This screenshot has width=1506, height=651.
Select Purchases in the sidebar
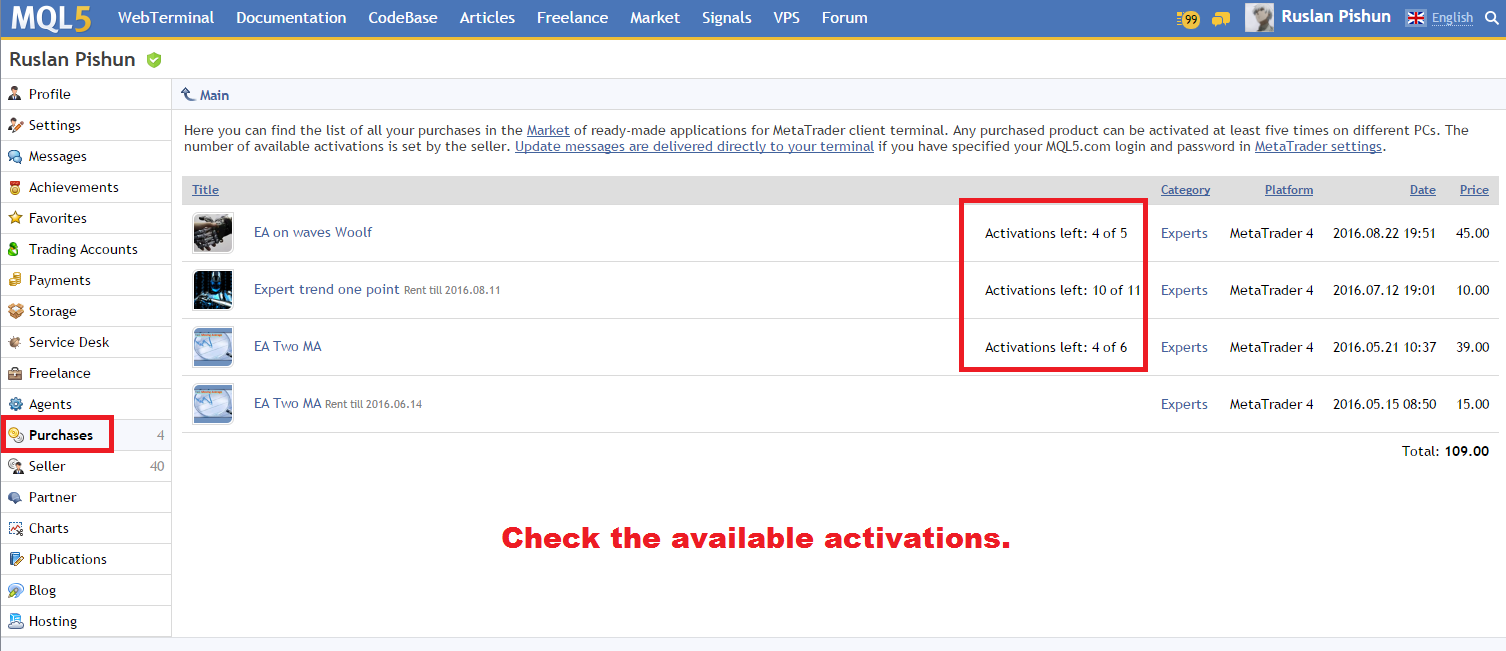tap(60, 435)
